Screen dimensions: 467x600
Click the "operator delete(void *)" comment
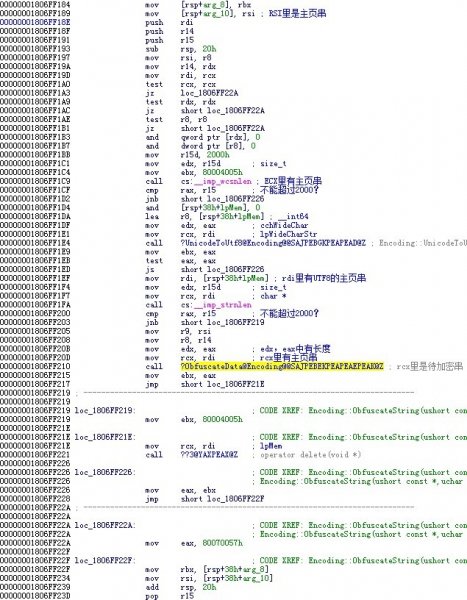coord(310,455)
